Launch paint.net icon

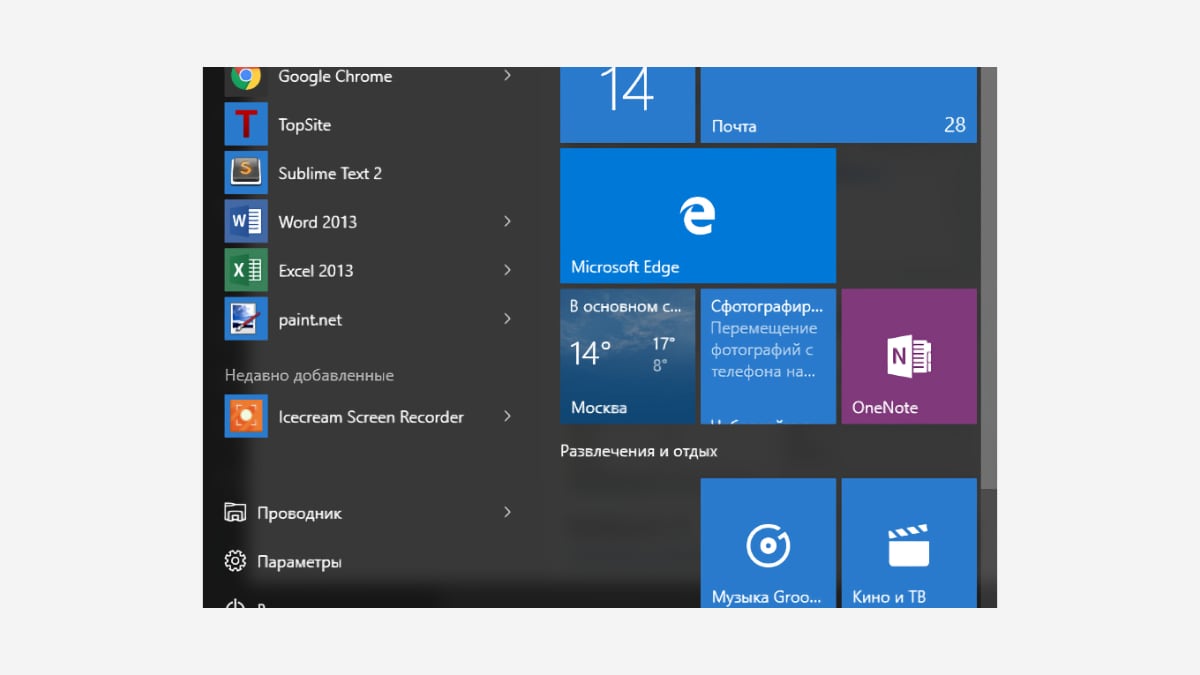click(246, 319)
